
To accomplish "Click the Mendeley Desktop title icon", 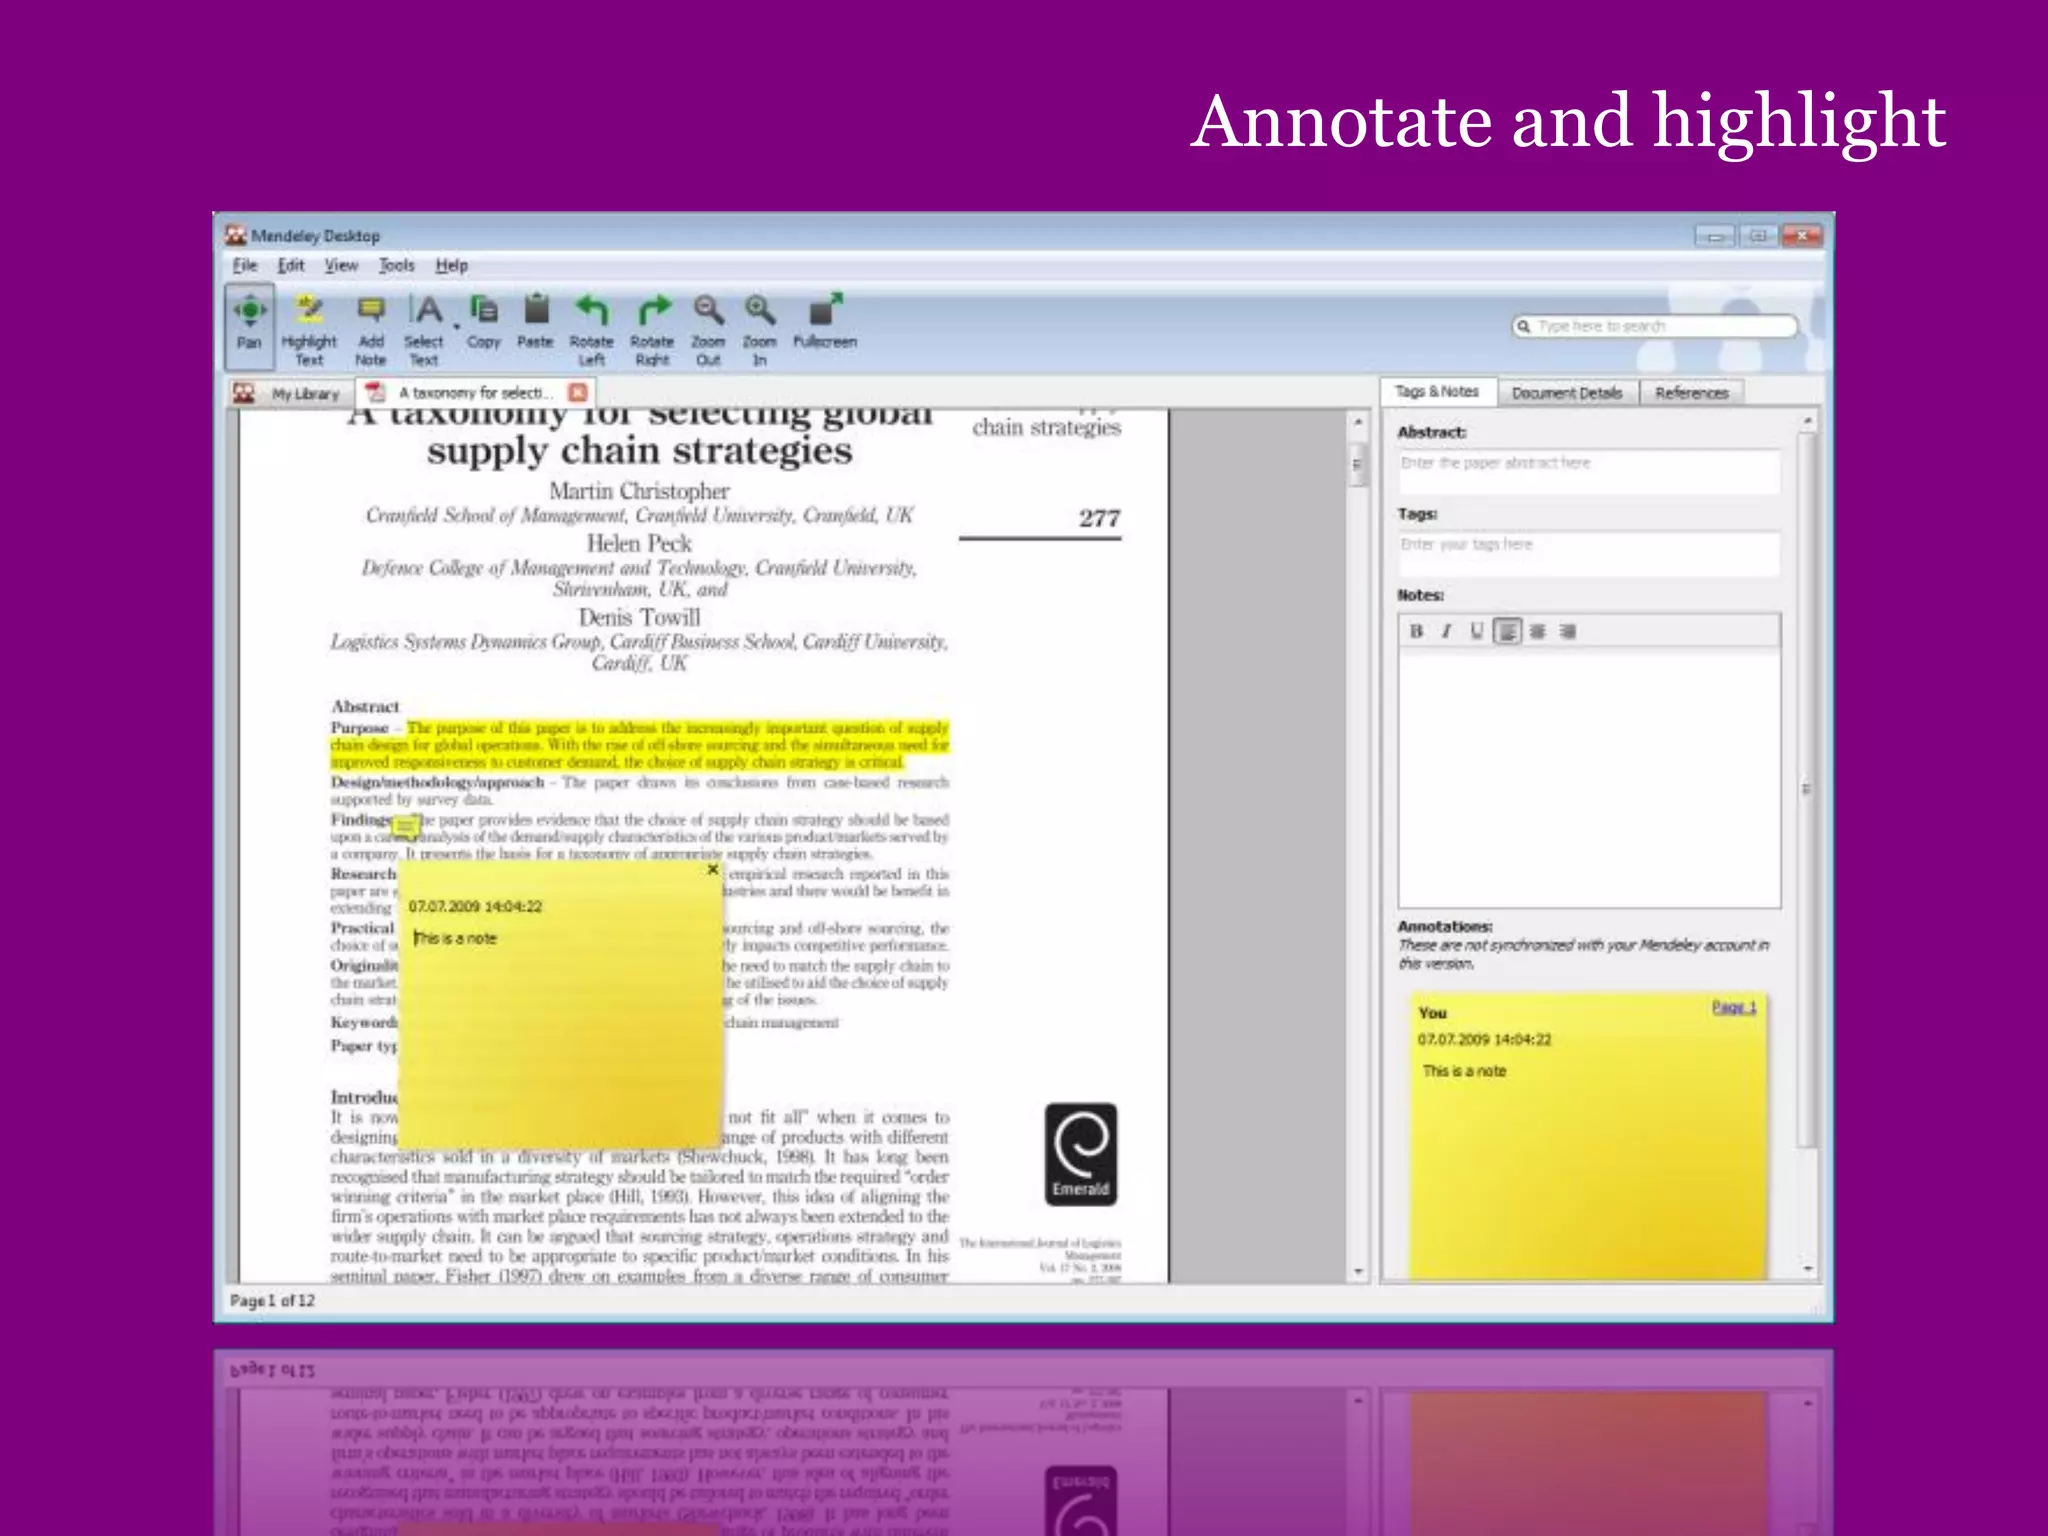I will click(236, 236).
